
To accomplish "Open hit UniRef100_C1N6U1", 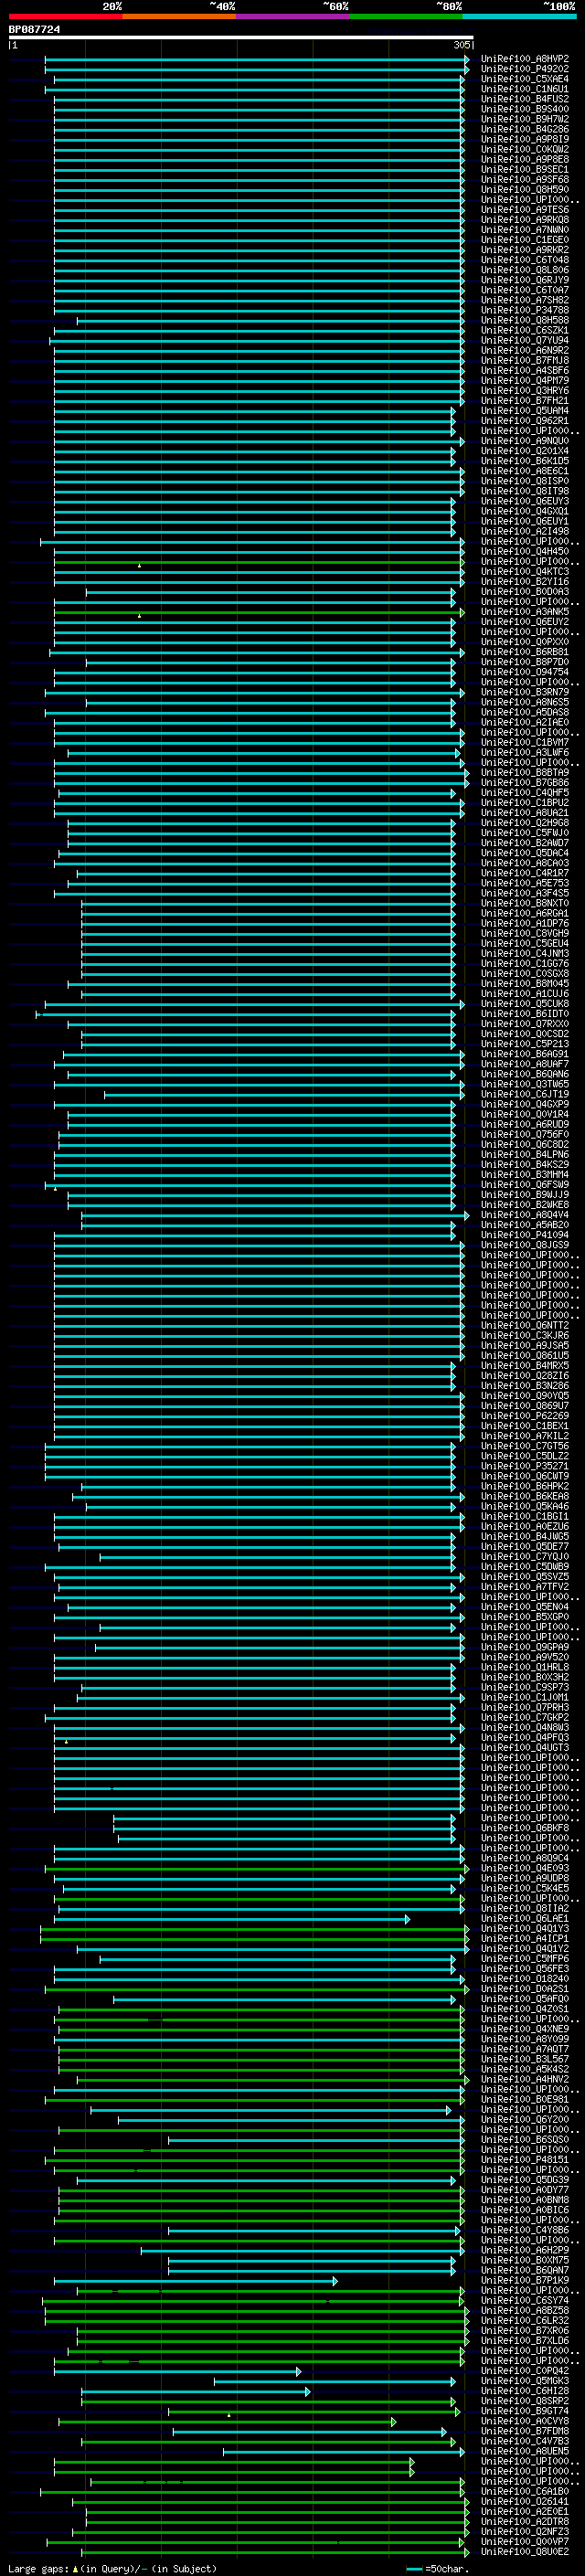I will pyautogui.click(x=525, y=89).
